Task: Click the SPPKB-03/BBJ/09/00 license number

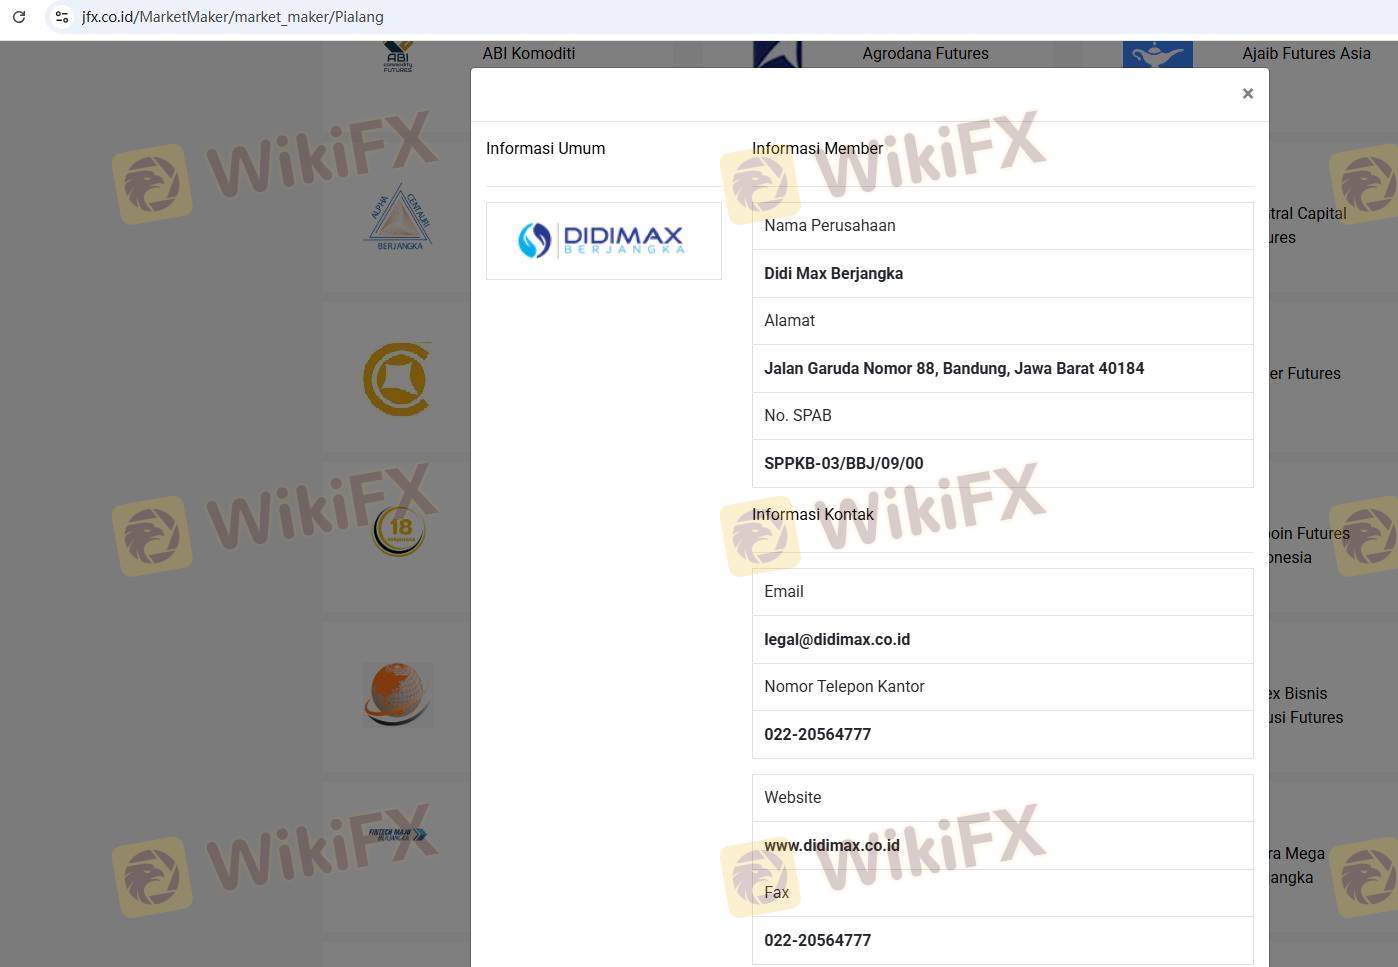Action: (843, 464)
